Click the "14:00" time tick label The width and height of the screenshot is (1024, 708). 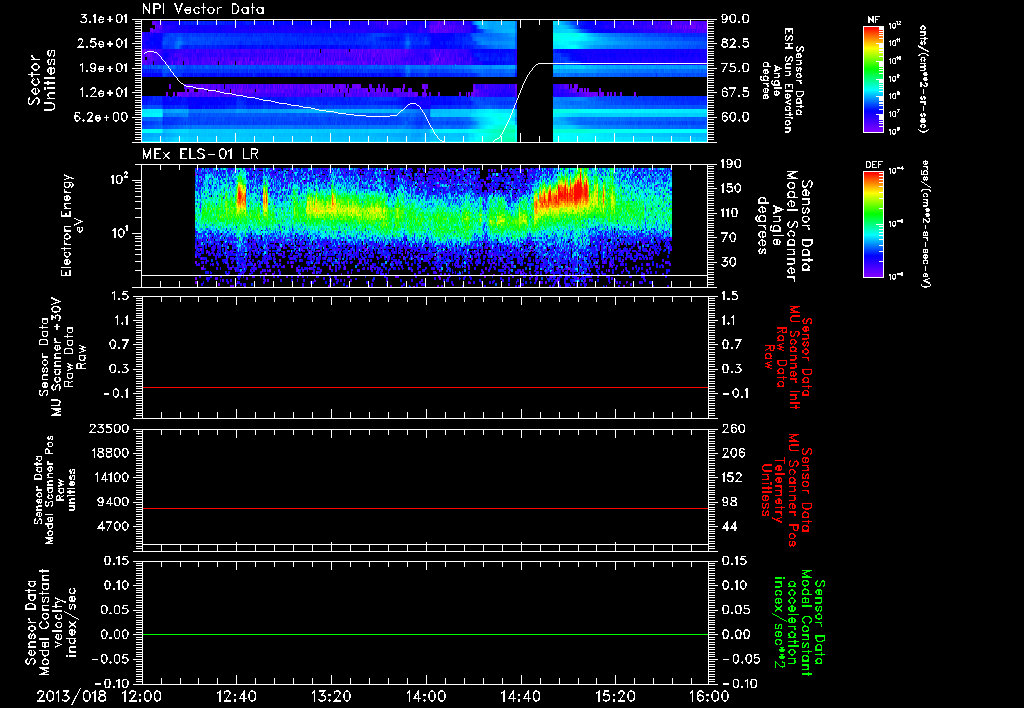(426, 696)
